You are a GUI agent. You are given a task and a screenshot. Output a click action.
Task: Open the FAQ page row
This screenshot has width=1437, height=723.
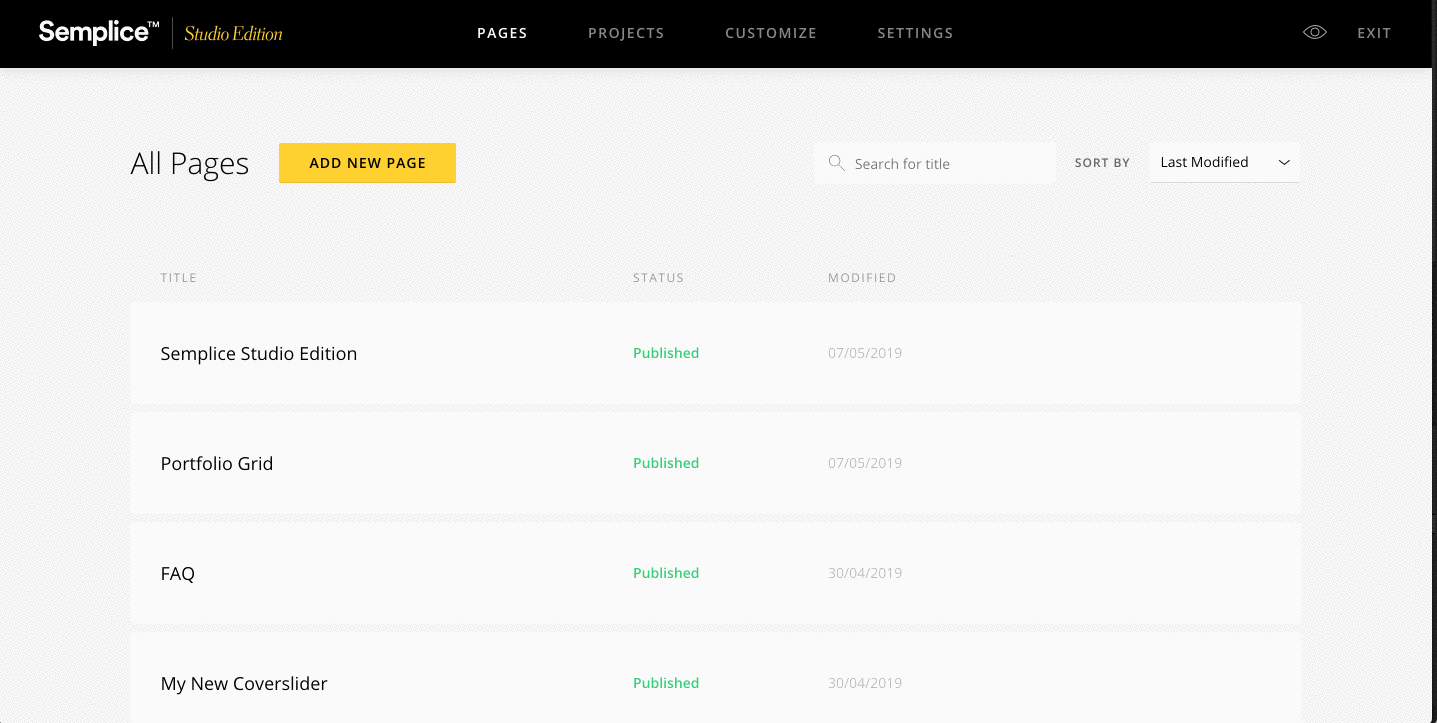pyautogui.click(x=177, y=573)
